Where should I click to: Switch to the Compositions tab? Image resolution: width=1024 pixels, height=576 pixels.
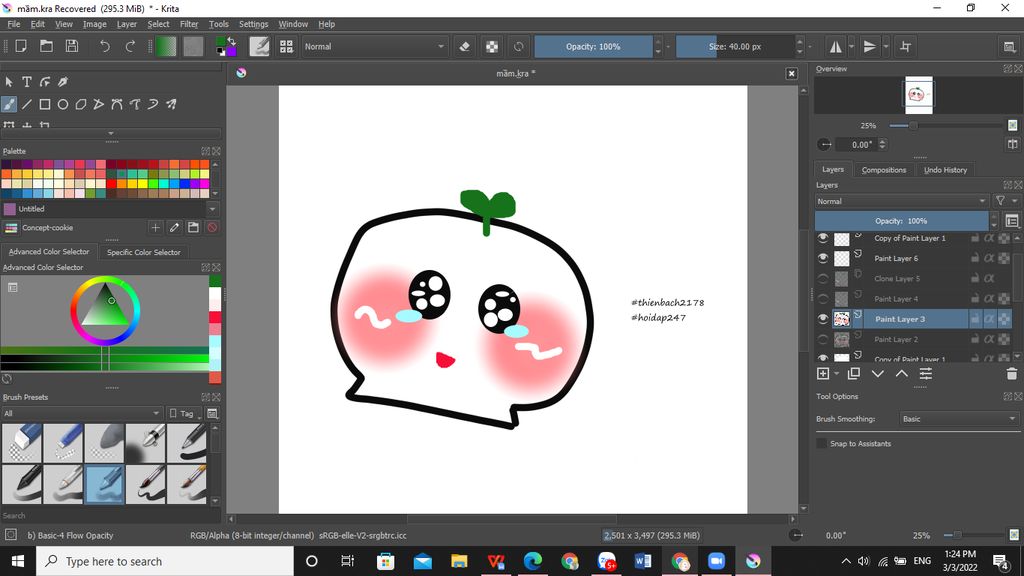click(x=884, y=170)
